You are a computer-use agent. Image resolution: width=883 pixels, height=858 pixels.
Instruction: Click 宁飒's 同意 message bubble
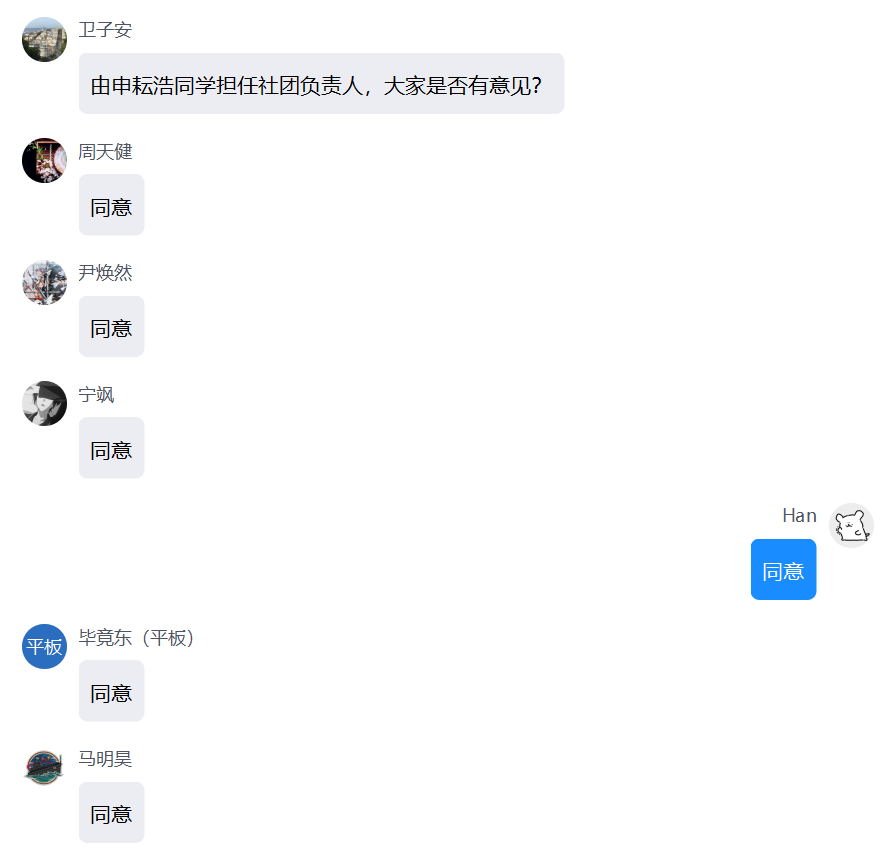click(x=112, y=448)
